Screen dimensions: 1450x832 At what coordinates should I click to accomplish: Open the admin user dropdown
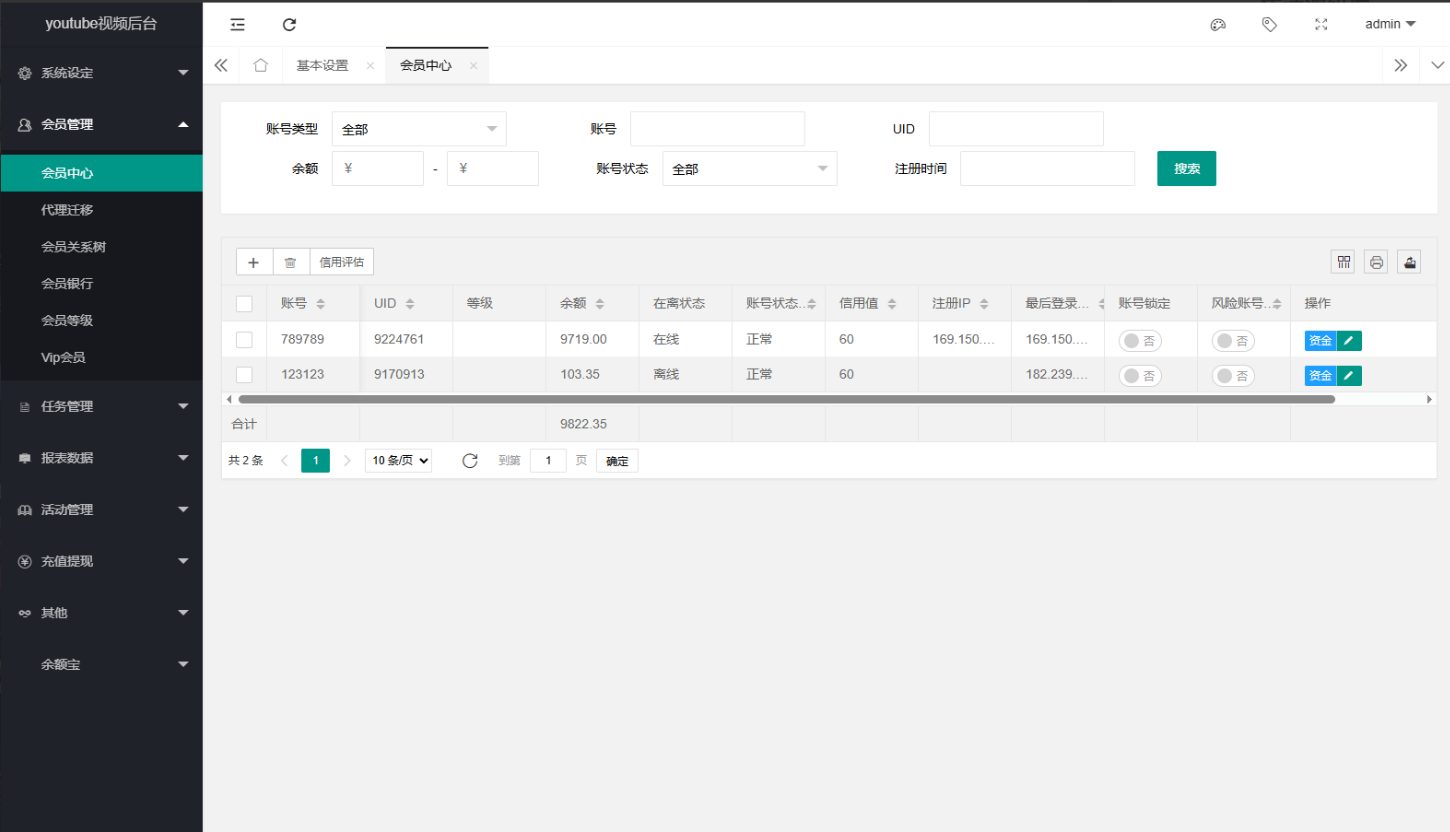click(x=1390, y=24)
